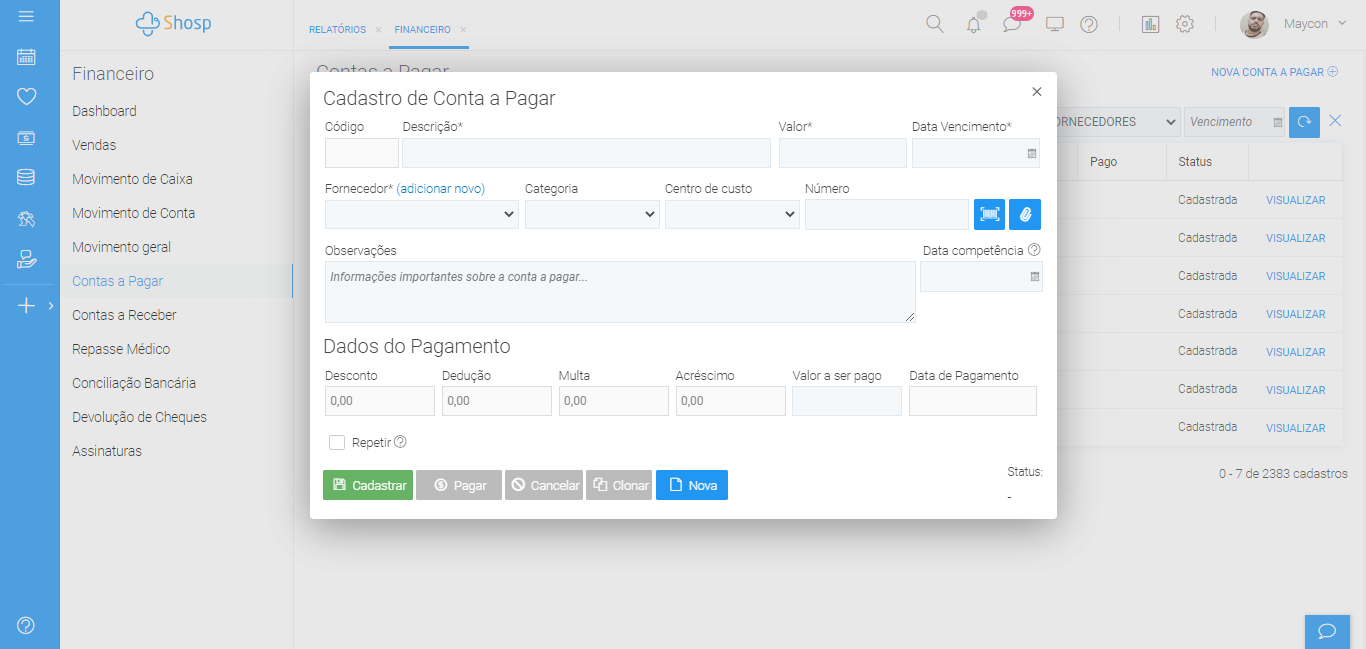Close the Cadastro de Conta a Pagar dialog
This screenshot has height=649, width=1366.
click(x=1037, y=92)
